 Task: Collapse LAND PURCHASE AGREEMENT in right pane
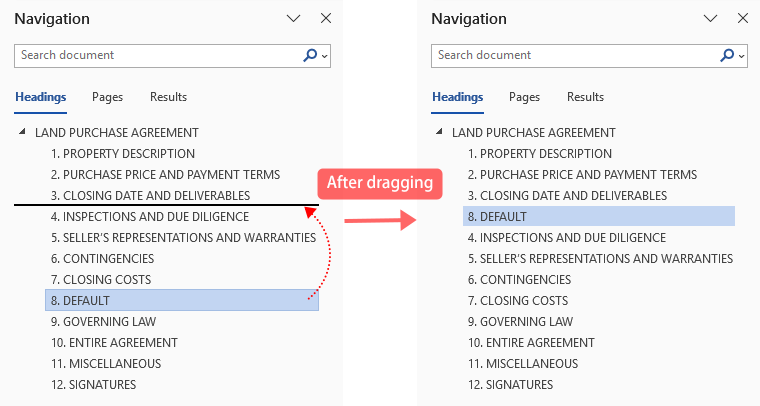click(x=439, y=131)
